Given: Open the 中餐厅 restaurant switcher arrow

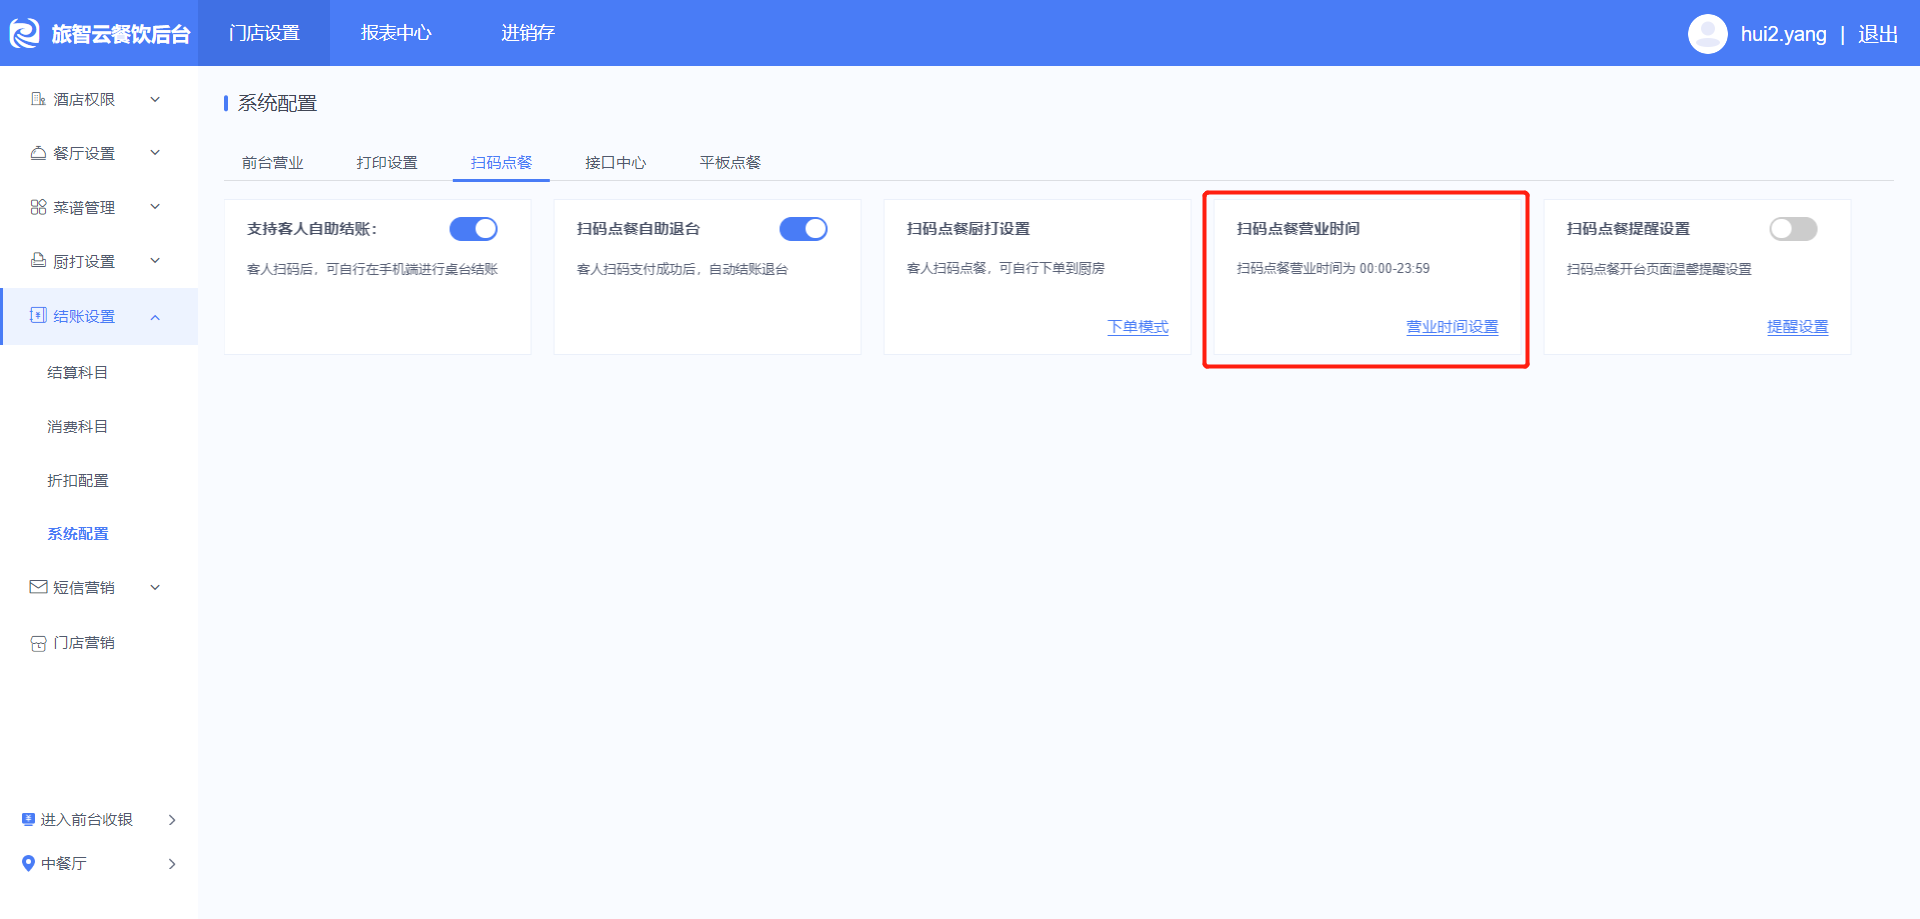Looking at the screenshot, I should pyautogui.click(x=172, y=864).
